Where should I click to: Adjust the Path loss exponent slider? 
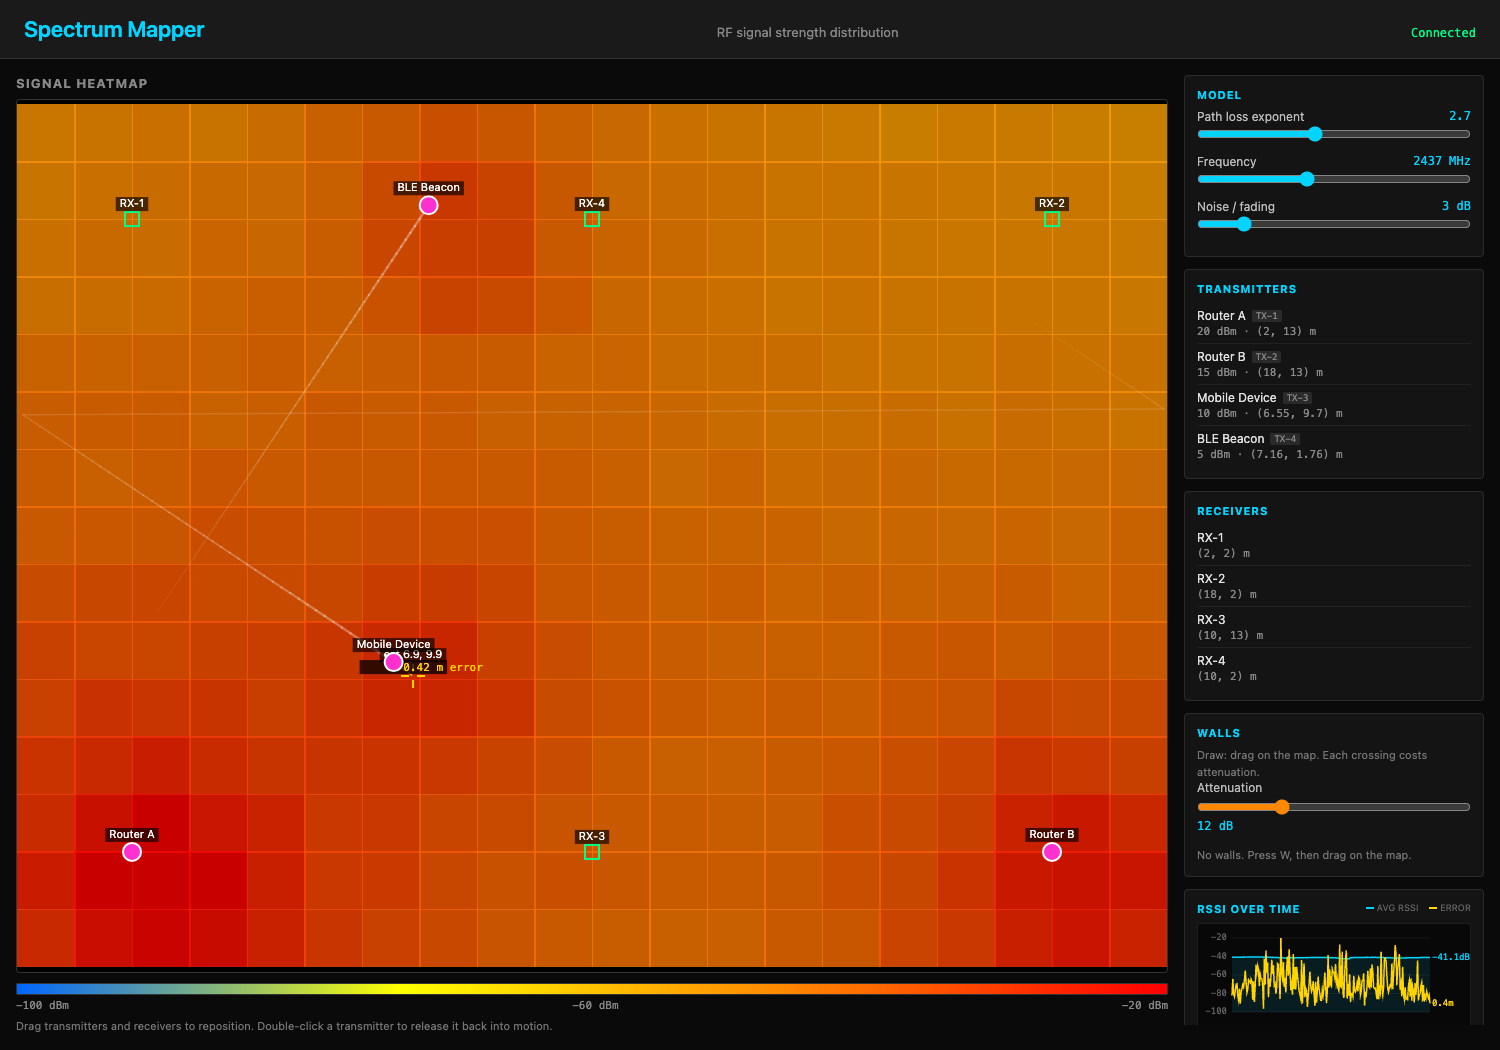click(1334, 134)
